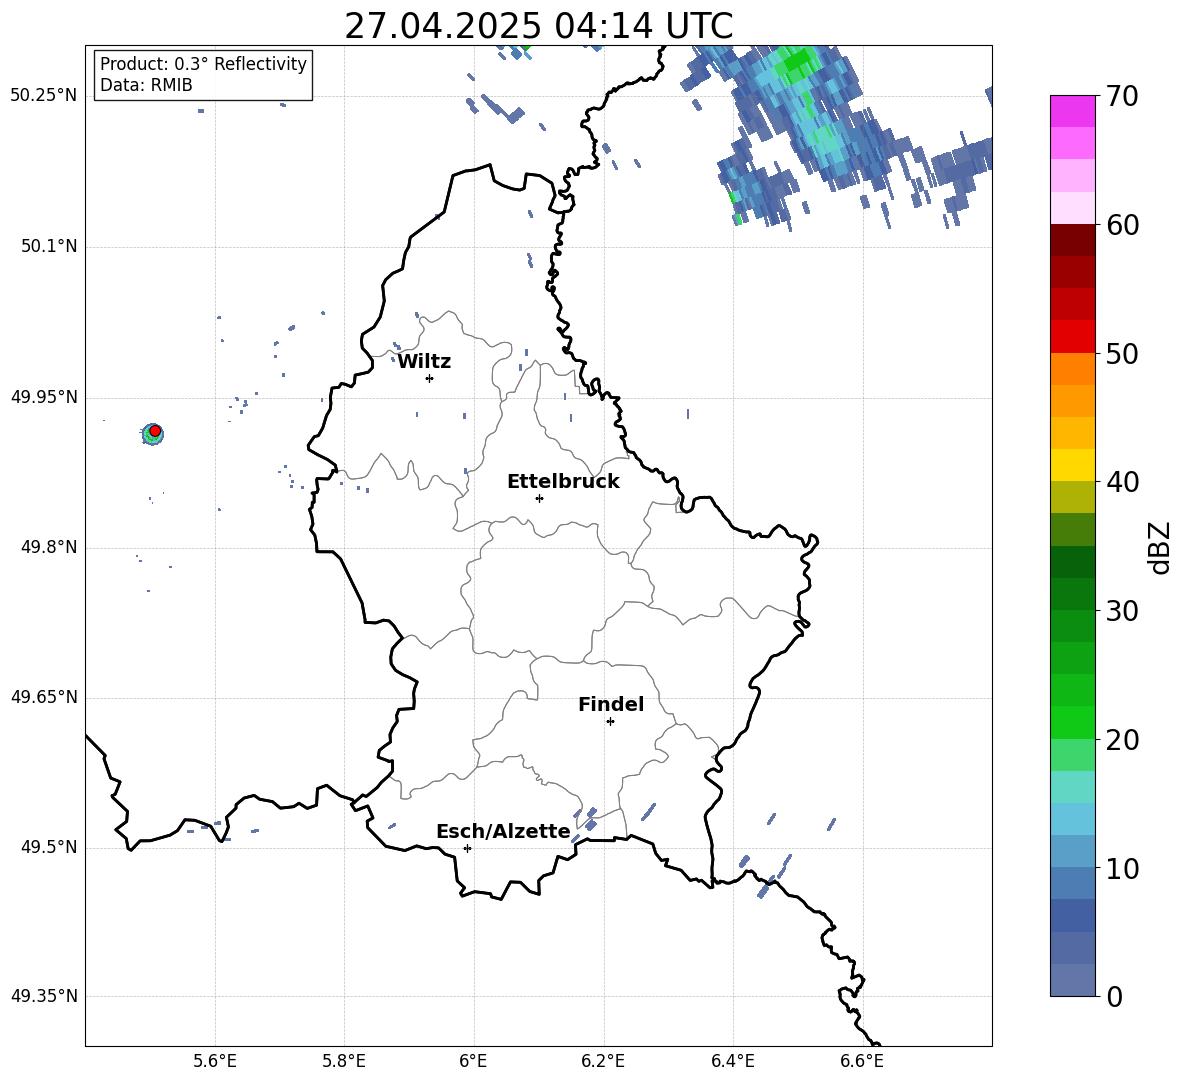The width and height of the screenshot is (1184, 1081).
Task: Pick the bright red swatch just above 50 dBZ
Action: coord(1073,337)
